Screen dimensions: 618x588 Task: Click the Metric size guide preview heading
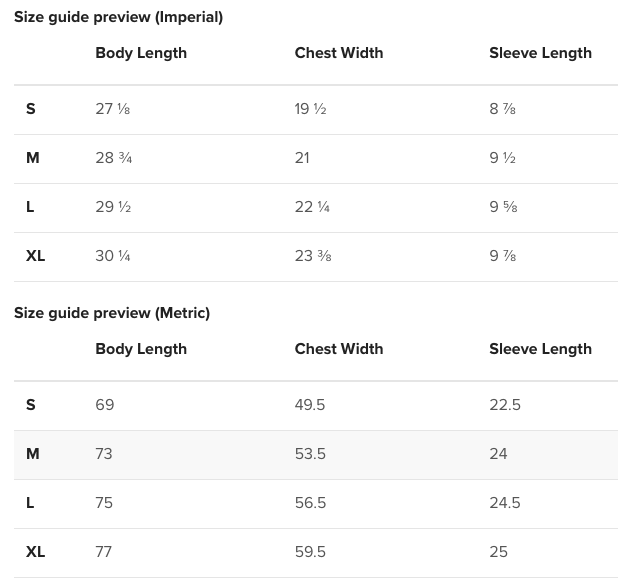pos(112,313)
